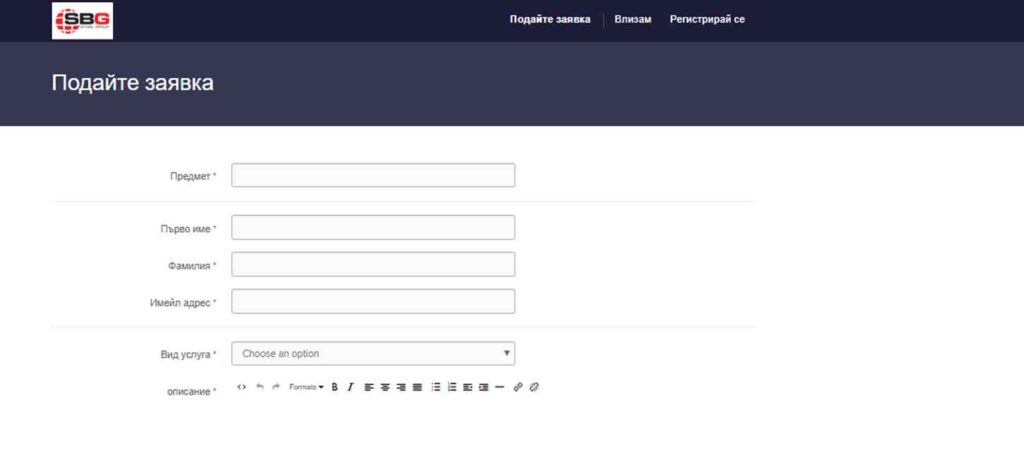Click the 'Вид услуга *' label
Image resolution: width=1024 pixels, height=458 pixels.
click(188, 354)
